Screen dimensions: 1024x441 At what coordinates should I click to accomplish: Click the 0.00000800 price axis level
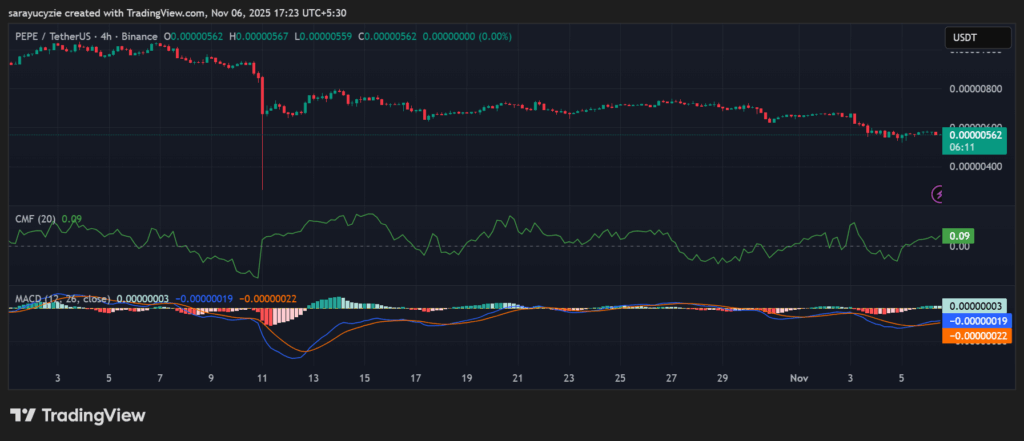(977, 88)
